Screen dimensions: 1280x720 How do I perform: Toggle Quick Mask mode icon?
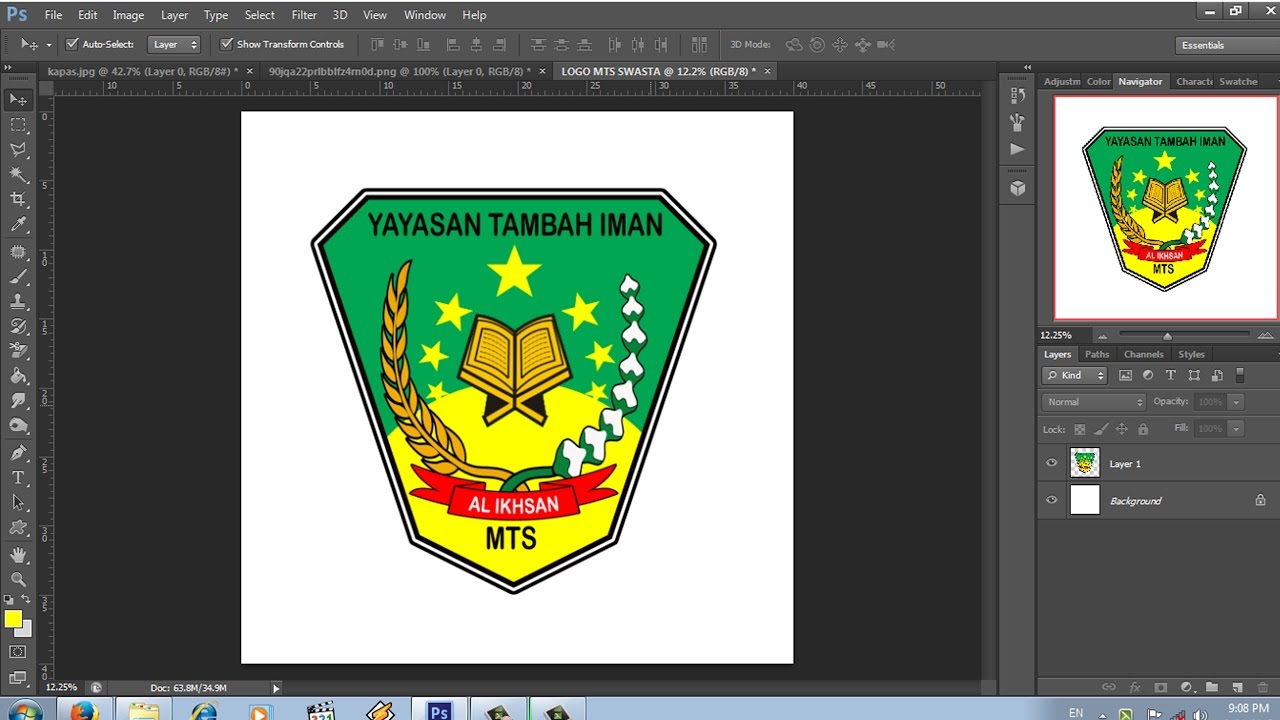pyautogui.click(x=18, y=652)
